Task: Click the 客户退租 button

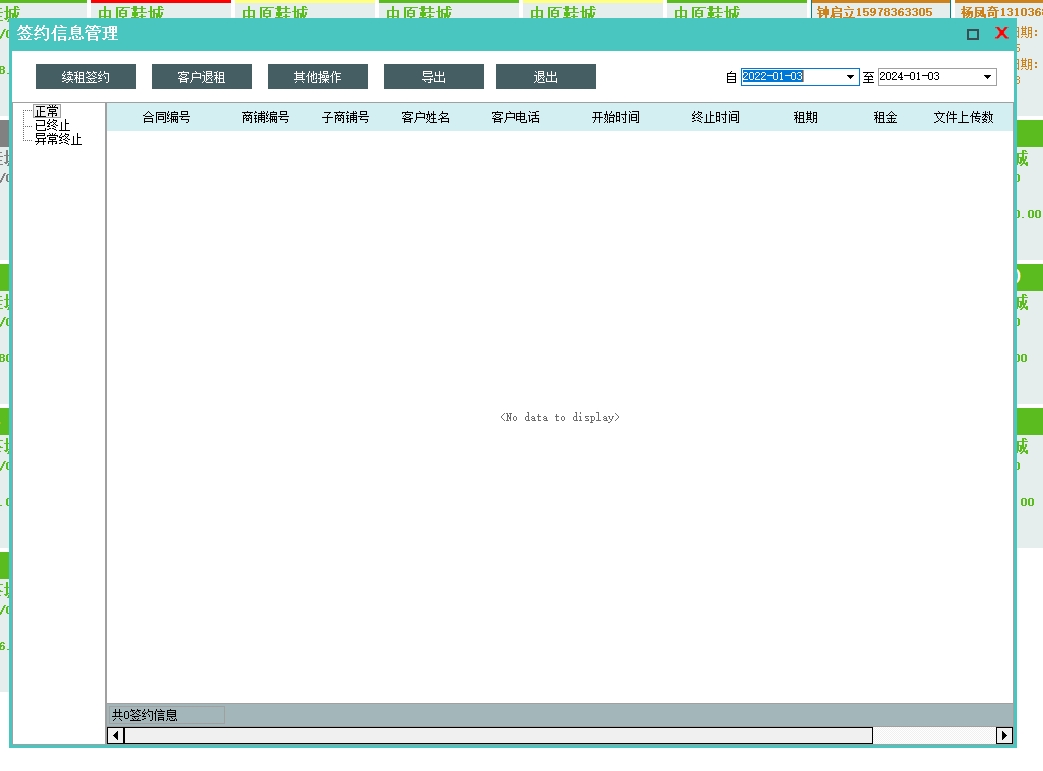Action: click(201, 77)
